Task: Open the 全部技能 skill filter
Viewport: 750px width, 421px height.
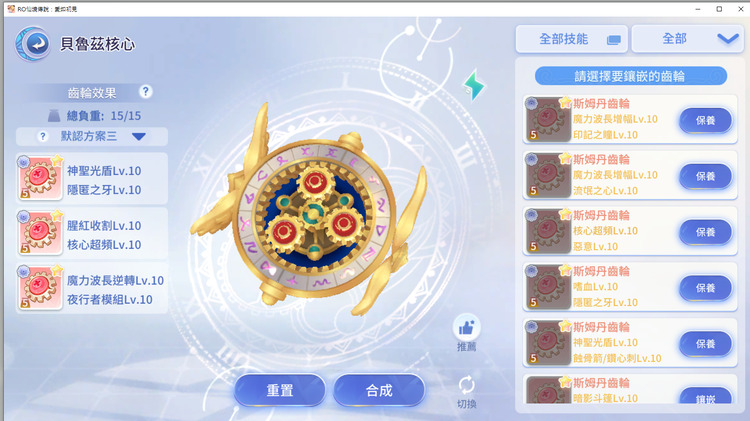Action: click(572, 39)
